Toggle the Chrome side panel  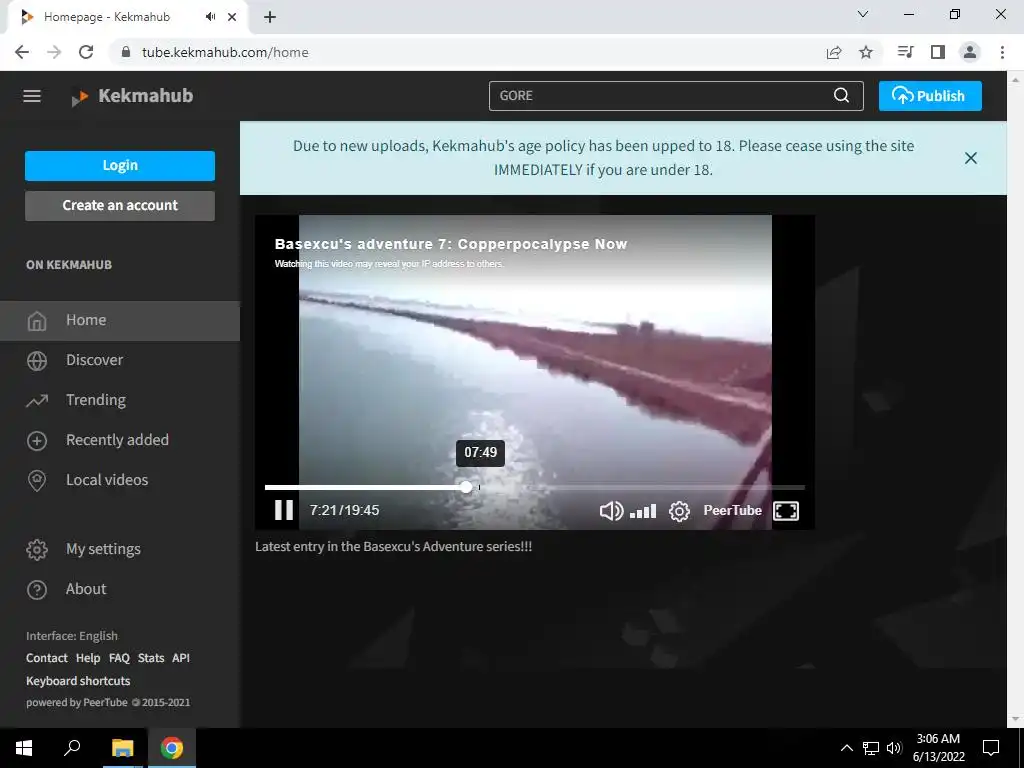(x=938, y=52)
